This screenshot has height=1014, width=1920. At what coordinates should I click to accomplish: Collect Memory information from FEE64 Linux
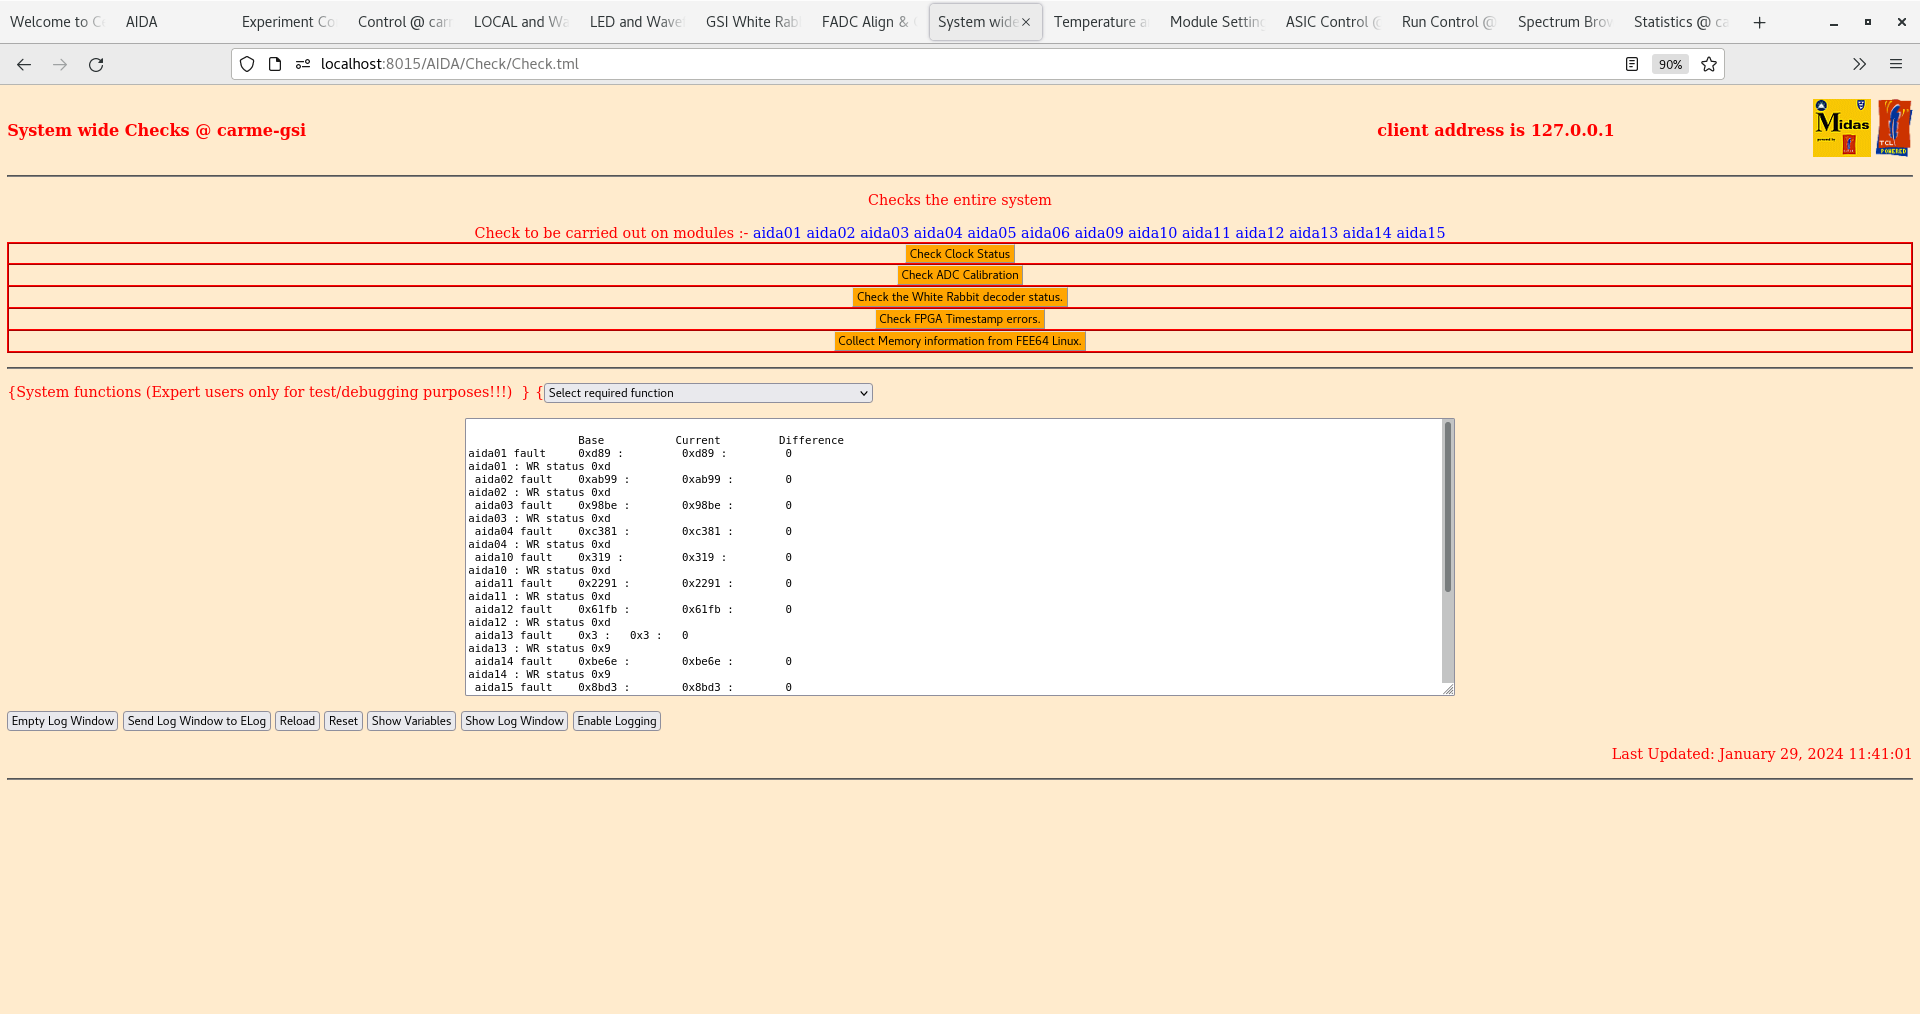point(959,340)
